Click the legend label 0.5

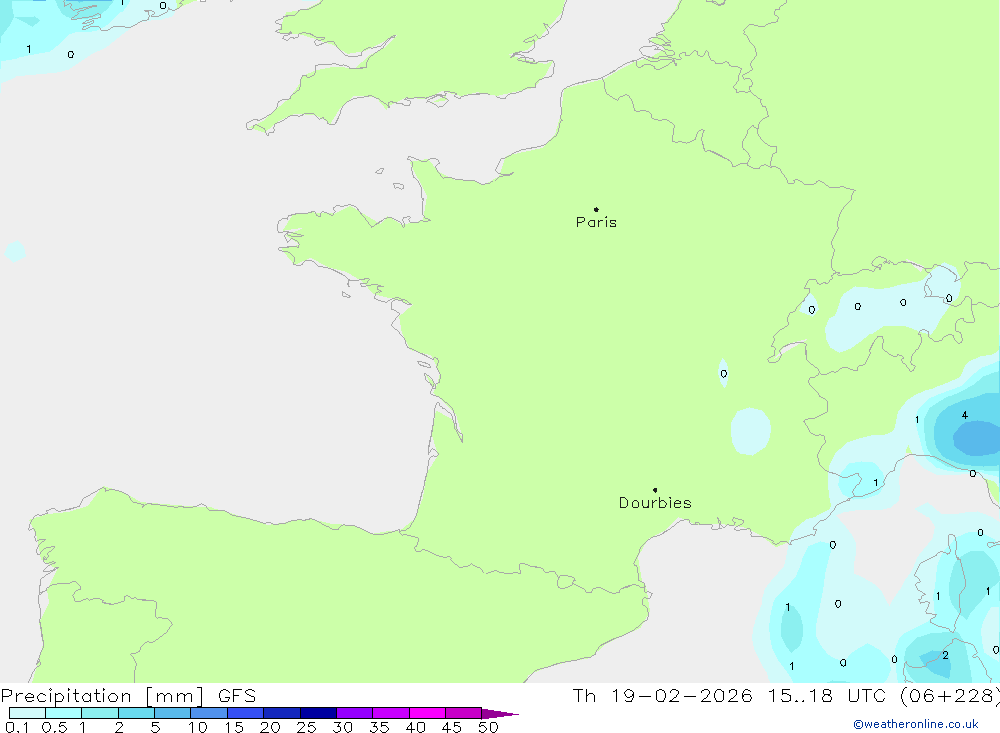click(54, 727)
